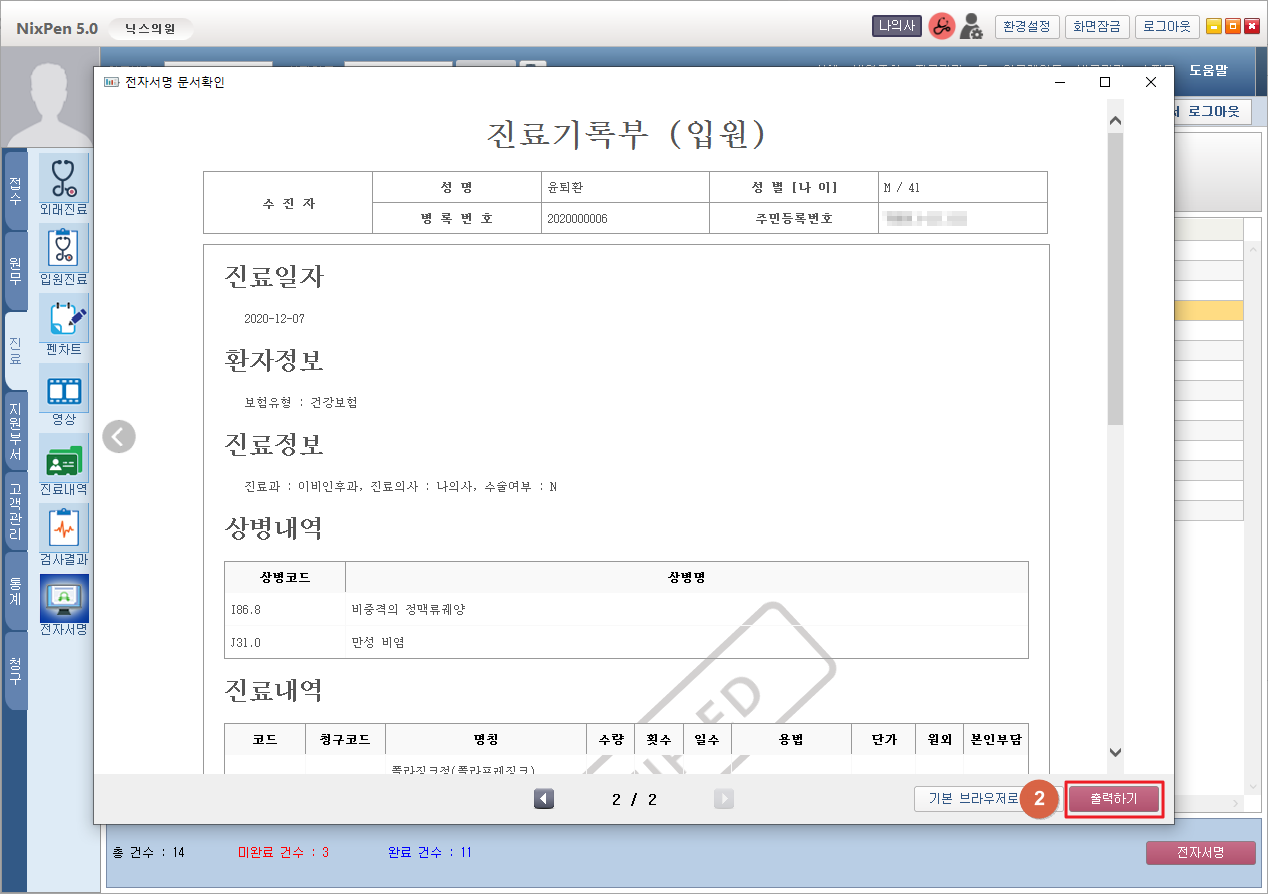The image size is (1268, 894).
Task: Click the red biohazard icon in header
Action: click(x=941, y=27)
